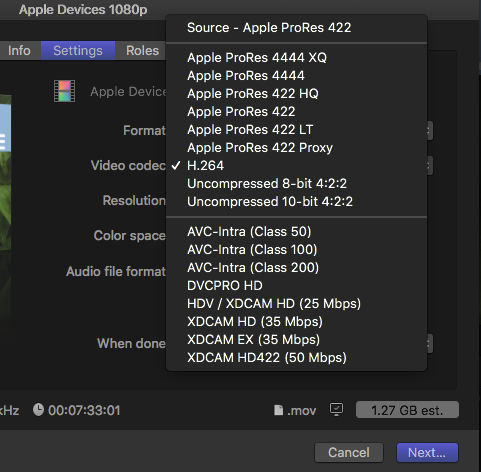Select Source - Apple ProRes 422 option

click(x=296, y=28)
